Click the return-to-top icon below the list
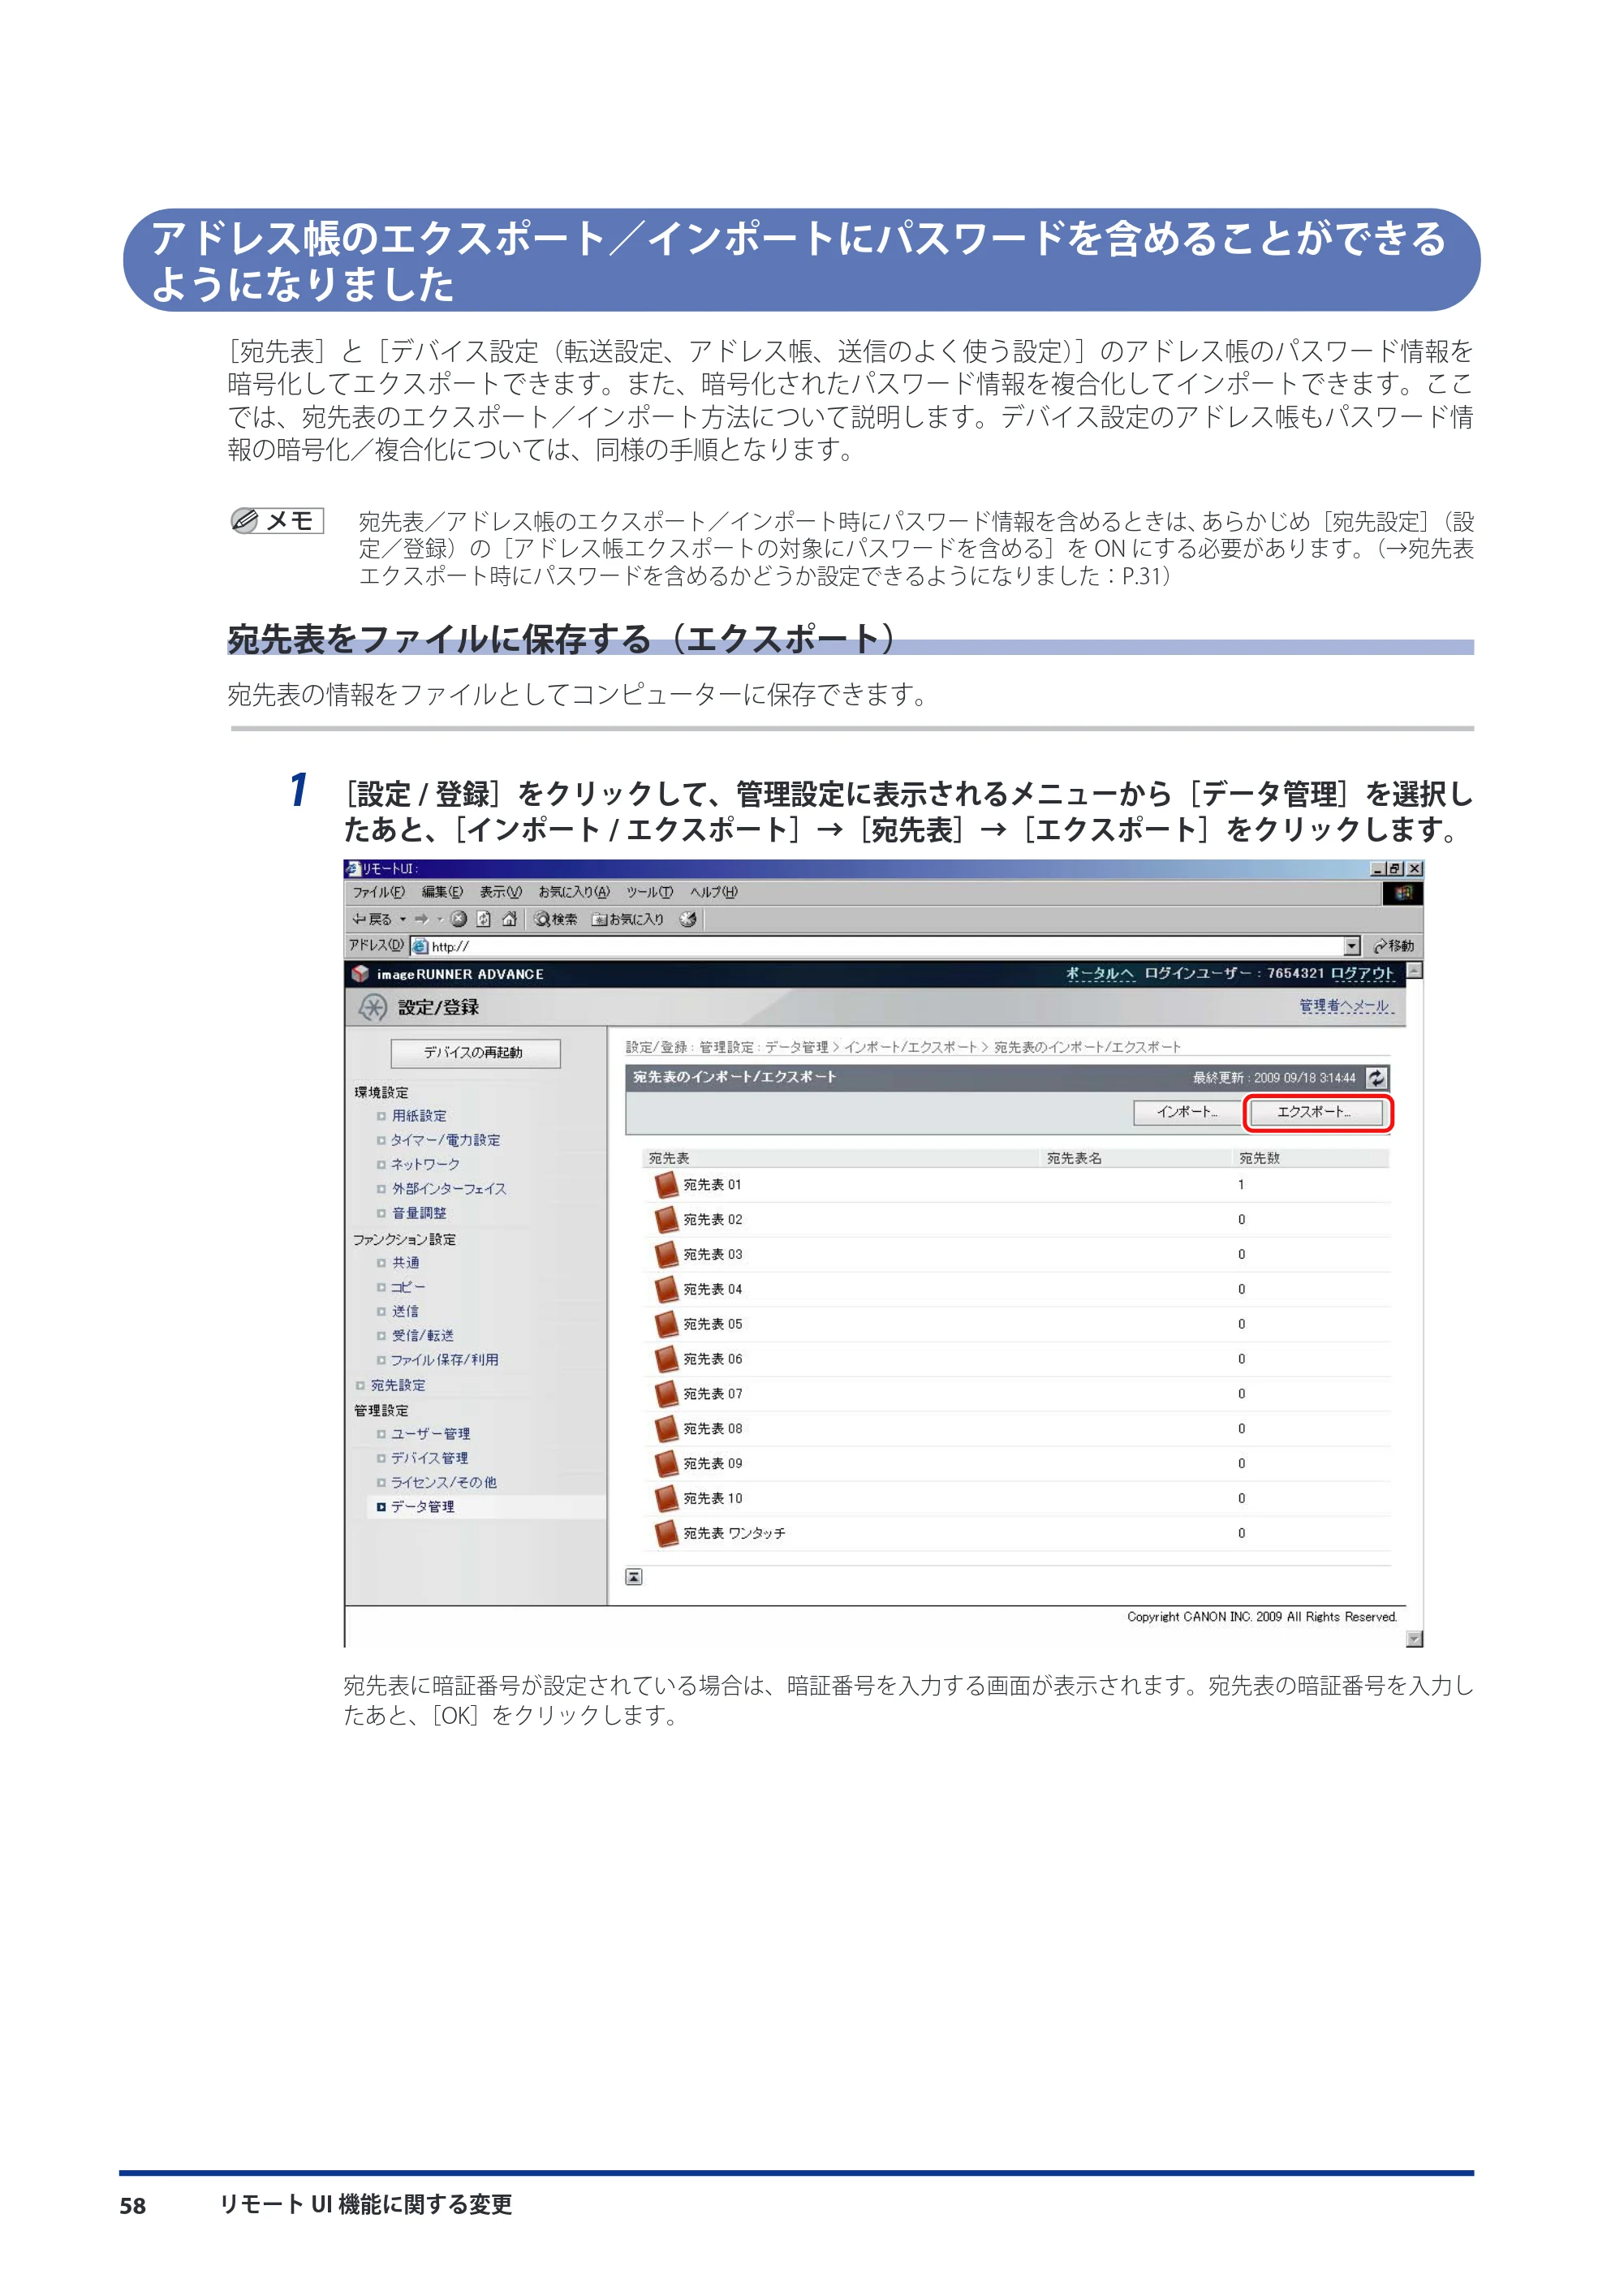 tap(634, 1577)
